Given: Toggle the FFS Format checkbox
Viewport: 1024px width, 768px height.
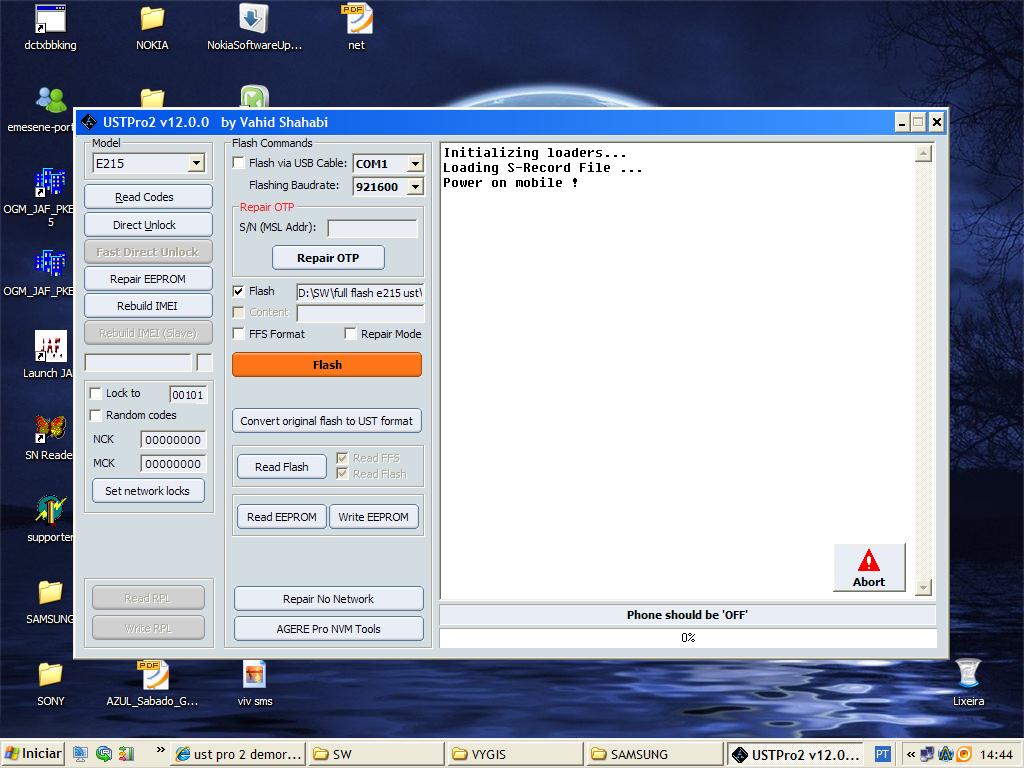Looking at the screenshot, I should [x=239, y=334].
